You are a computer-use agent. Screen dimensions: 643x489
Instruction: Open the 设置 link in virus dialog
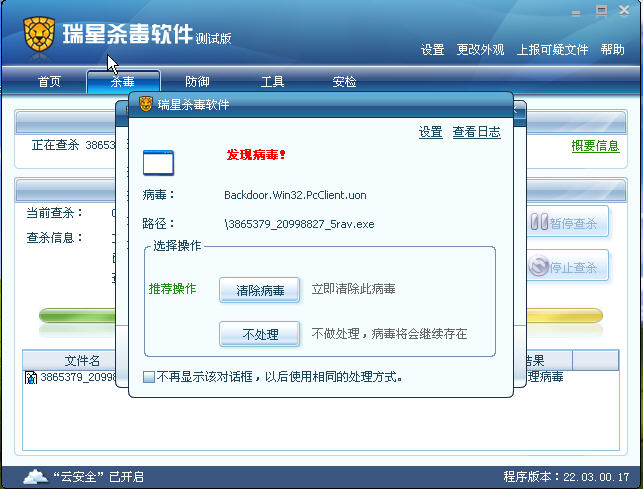point(431,132)
